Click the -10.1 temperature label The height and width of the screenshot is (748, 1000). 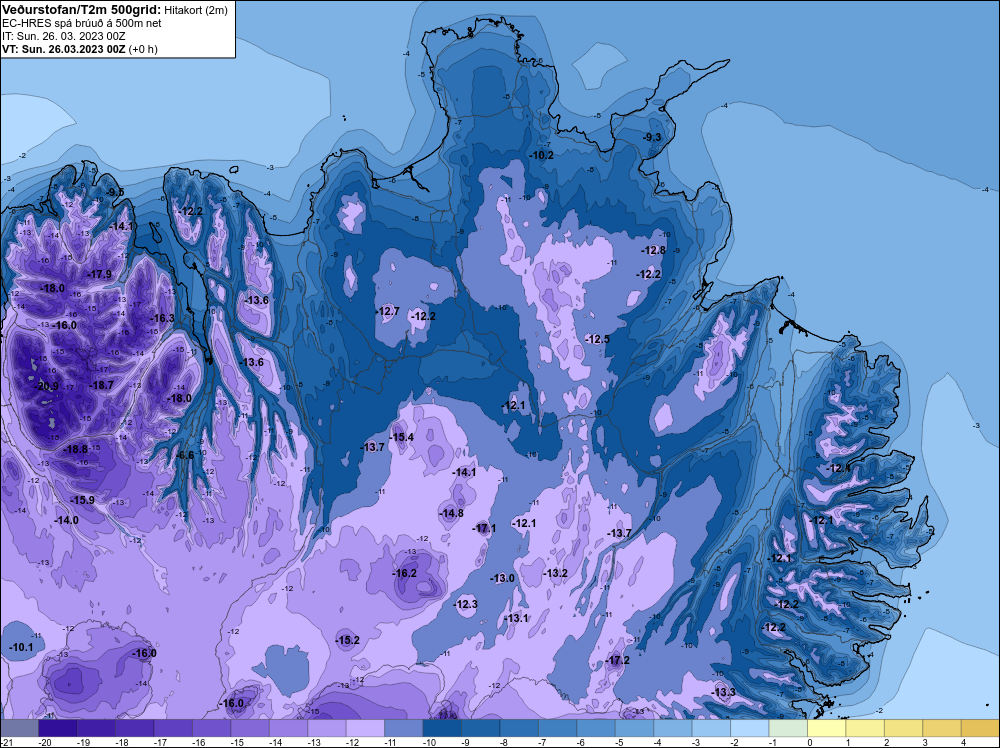[21, 647]
